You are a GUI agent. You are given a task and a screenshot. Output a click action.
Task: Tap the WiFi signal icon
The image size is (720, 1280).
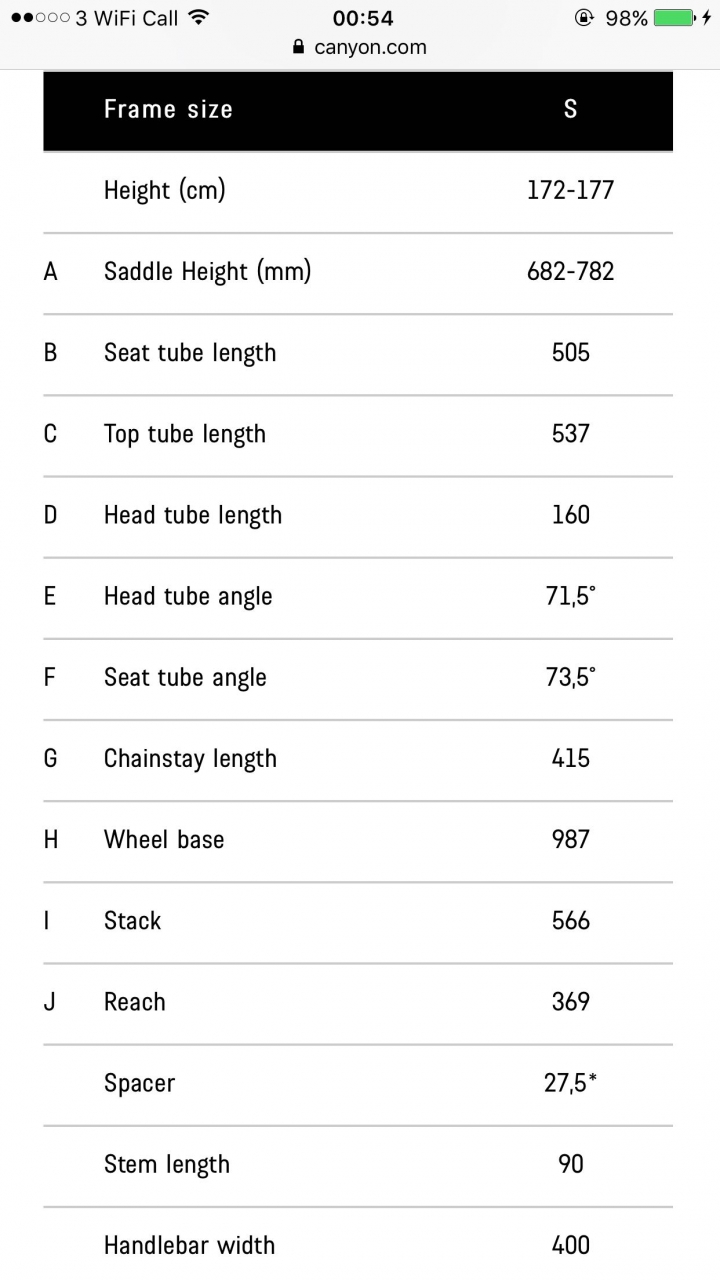(198, 18)
